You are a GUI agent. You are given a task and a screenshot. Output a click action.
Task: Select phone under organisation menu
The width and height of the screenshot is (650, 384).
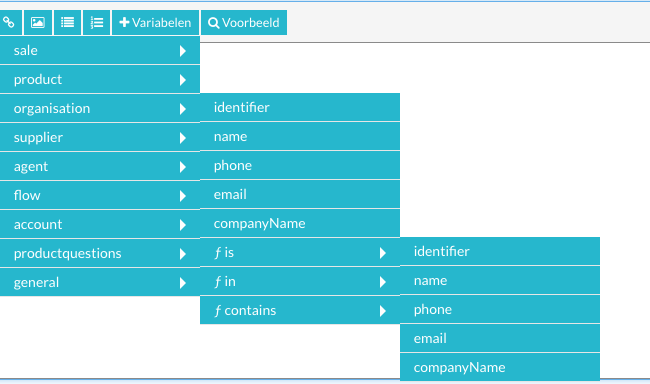click(300, 165)
